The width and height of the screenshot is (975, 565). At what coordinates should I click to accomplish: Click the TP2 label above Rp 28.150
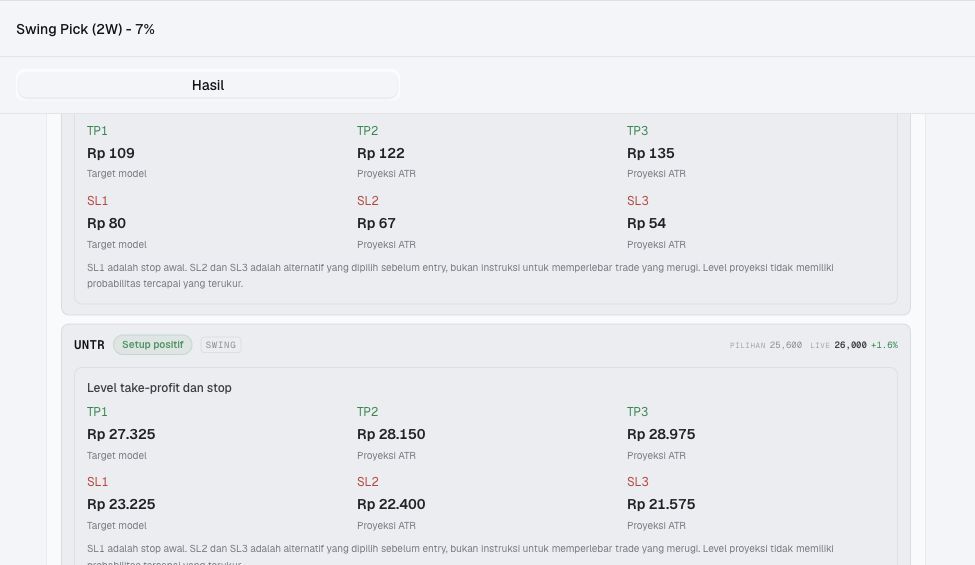point(367,411)
